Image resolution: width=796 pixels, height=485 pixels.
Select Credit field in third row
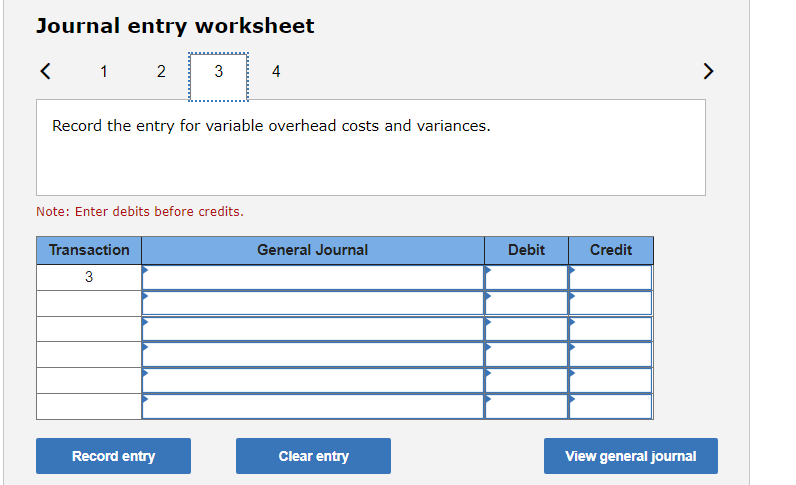click(611, 329)
